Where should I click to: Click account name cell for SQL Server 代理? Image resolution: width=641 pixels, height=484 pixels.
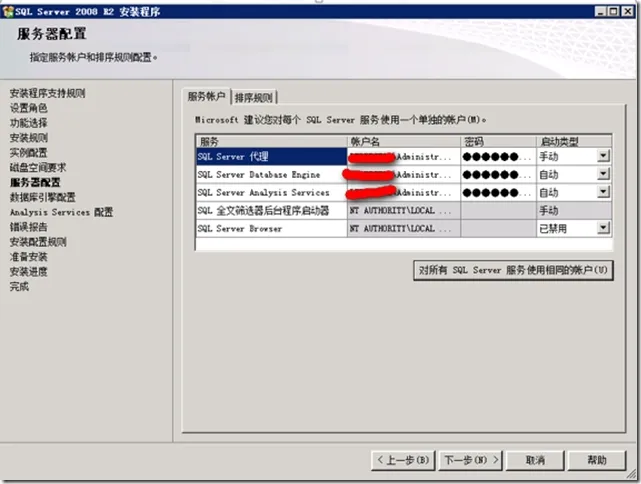pos(404,157)
